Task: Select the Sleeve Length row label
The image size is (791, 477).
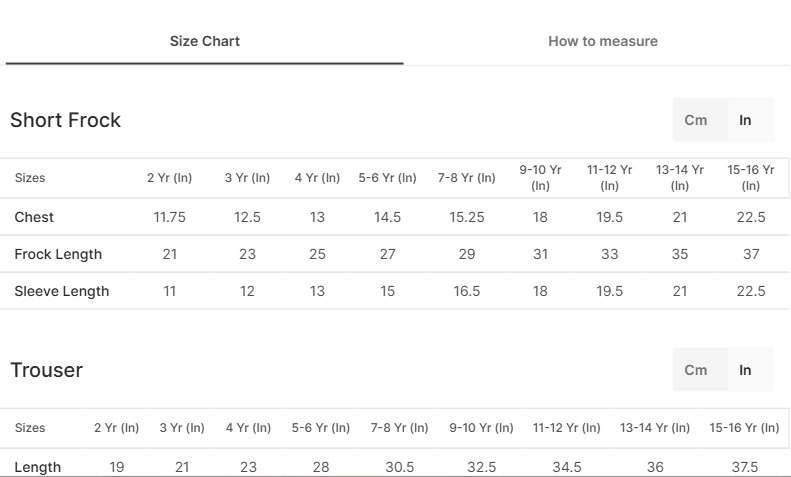Action: pos(62,291)
